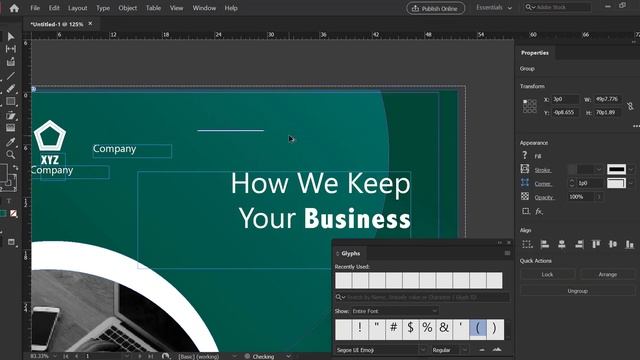This screenshot has width=640, height=360.
Task: Open the Window menu
Action: [x=204, y=8]
